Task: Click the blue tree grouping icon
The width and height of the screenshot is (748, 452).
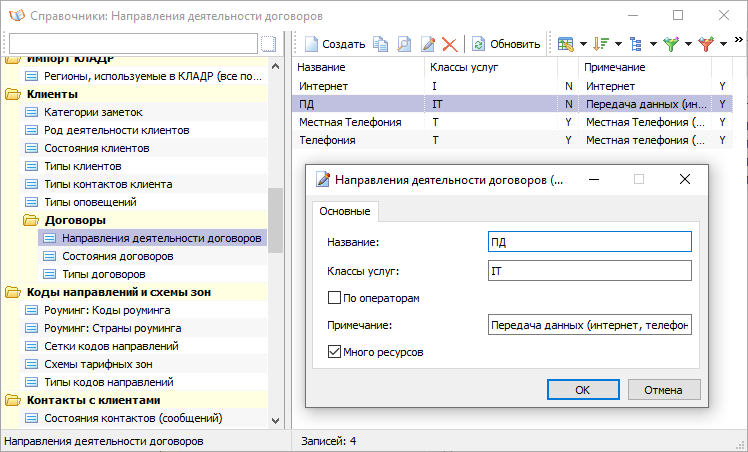Action: coord(636,44)
